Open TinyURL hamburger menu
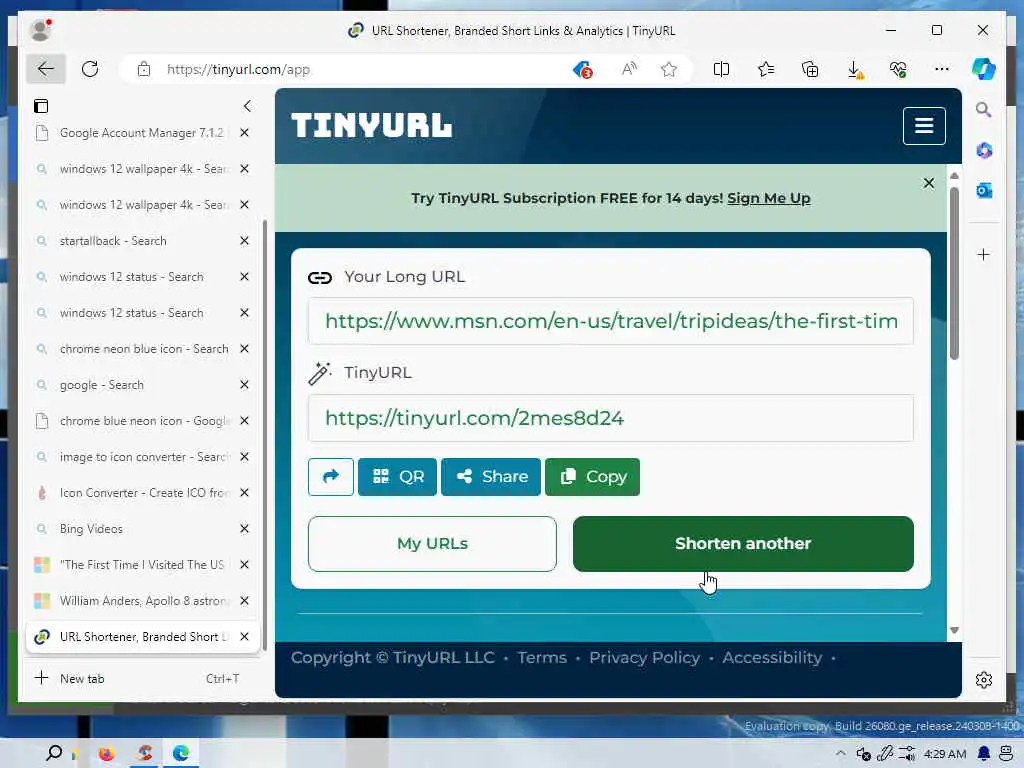The width and height of the screenshot is (1024, 768). point(924,125)
